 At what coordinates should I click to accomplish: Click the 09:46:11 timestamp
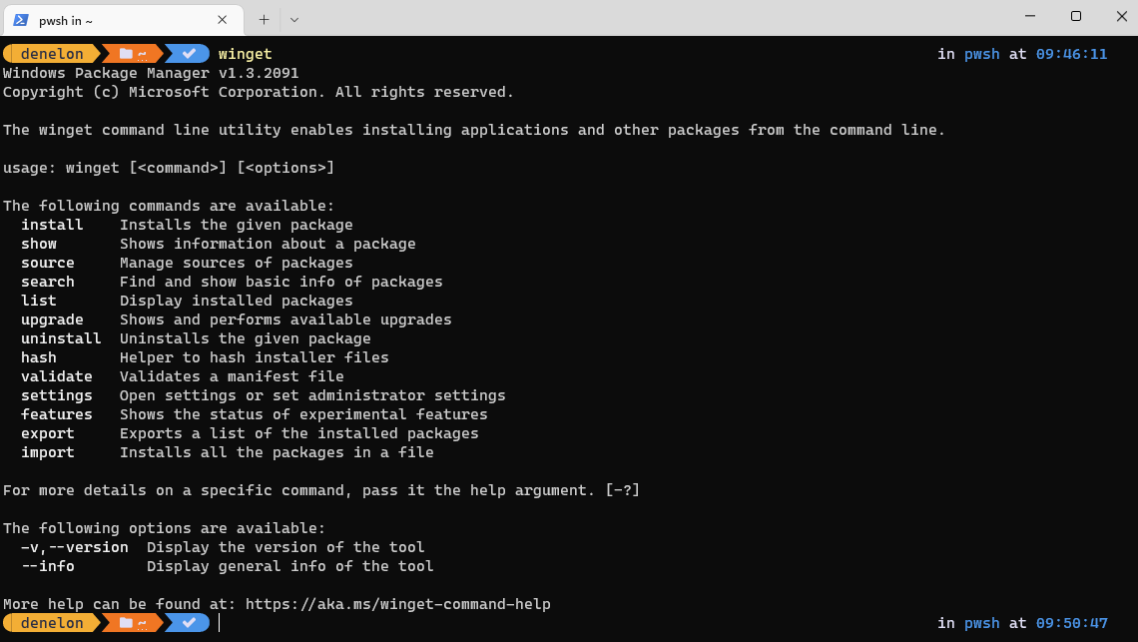1071,54
